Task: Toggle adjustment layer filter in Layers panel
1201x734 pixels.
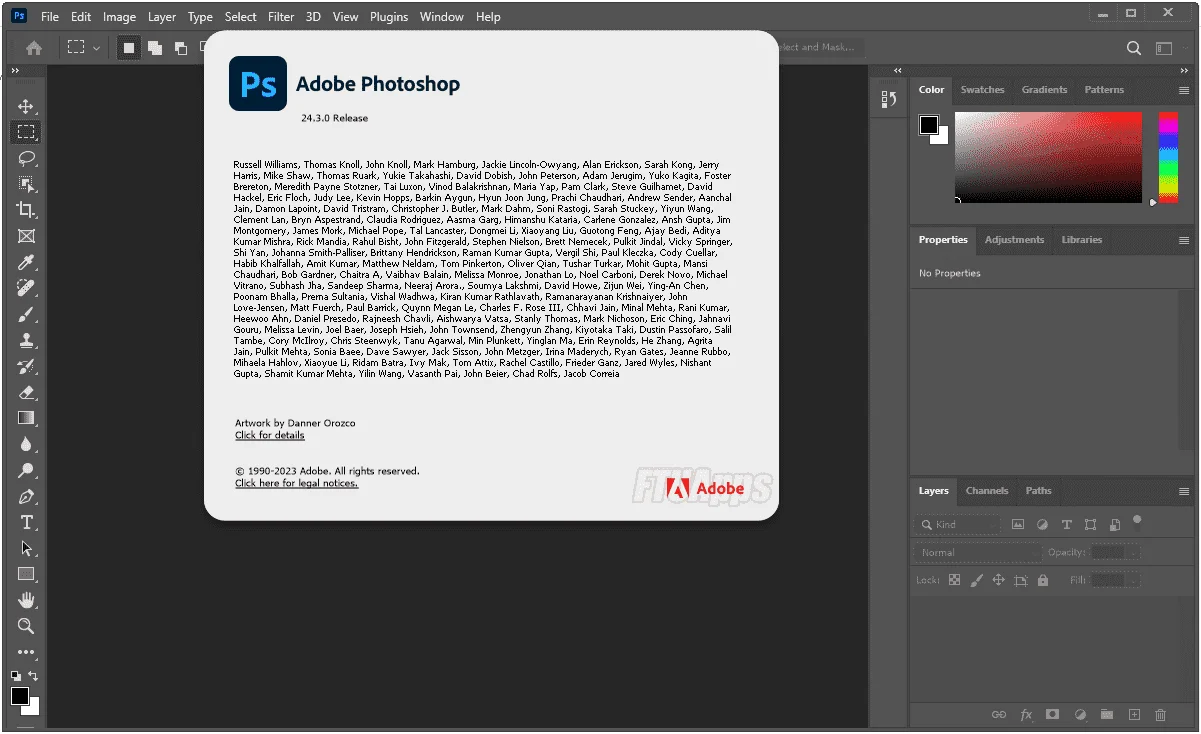Action: pyautogui.click(x=1042, y=524)
